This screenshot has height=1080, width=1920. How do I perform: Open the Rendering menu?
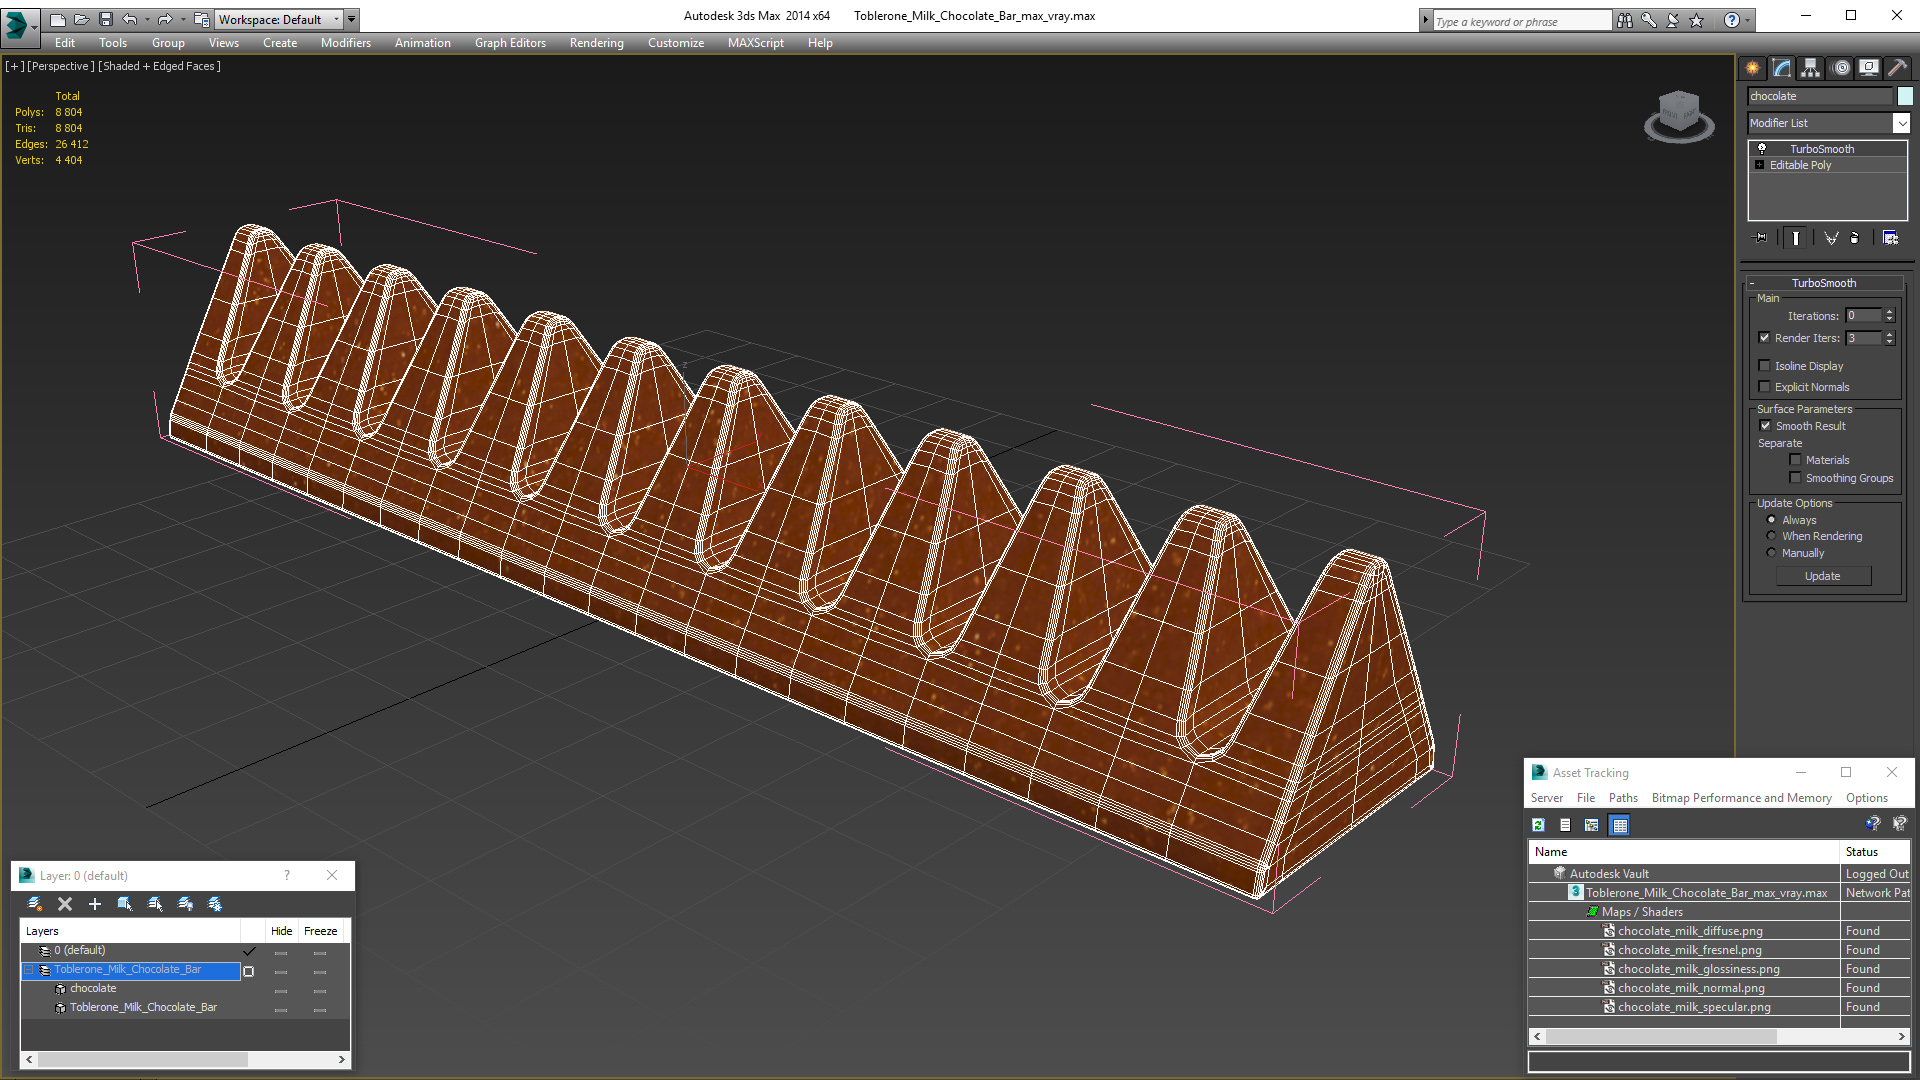[596, 43]
